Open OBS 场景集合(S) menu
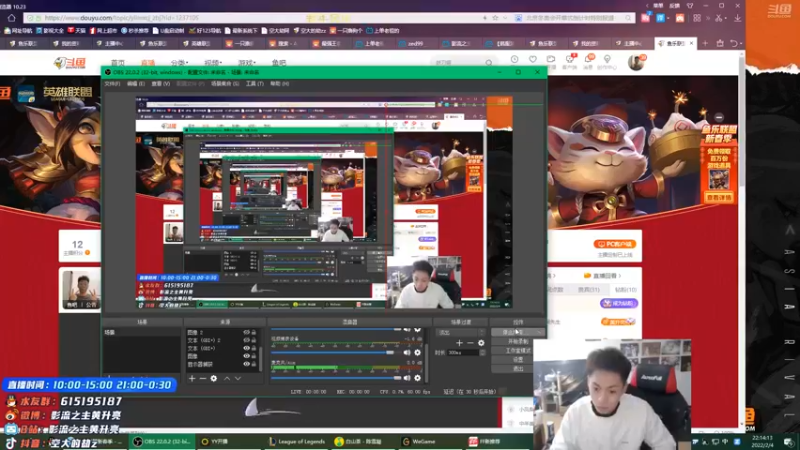The image size is (800, 450). pos(225,84)
